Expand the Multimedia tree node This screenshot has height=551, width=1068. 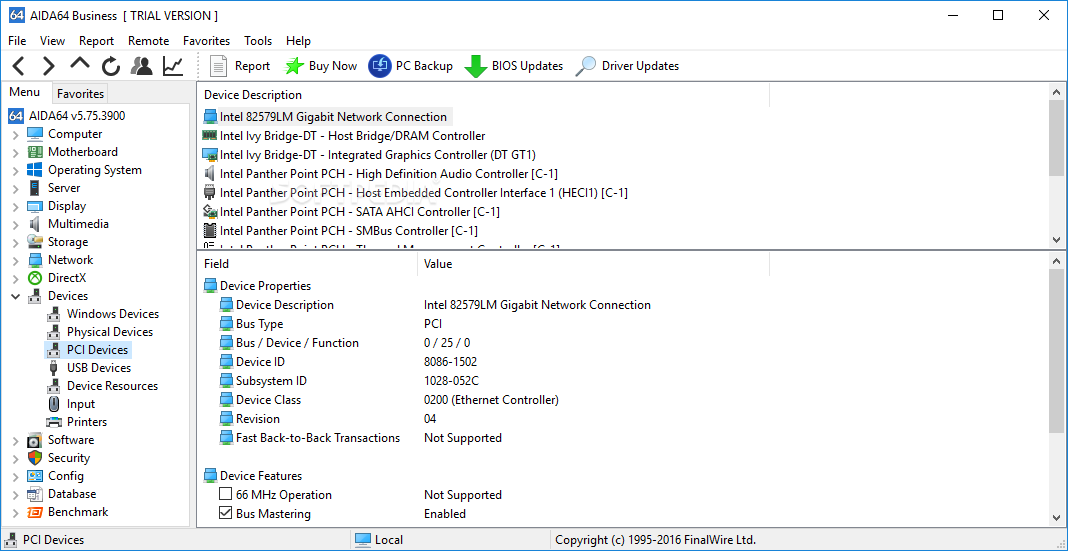click(16, 224)
